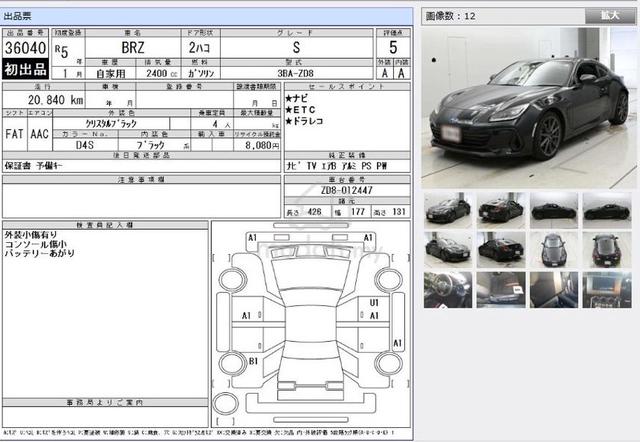640x442 pixels.
Task: Select the front three-quarter thumbnail with plate on right
Action: tap(448, 250)
